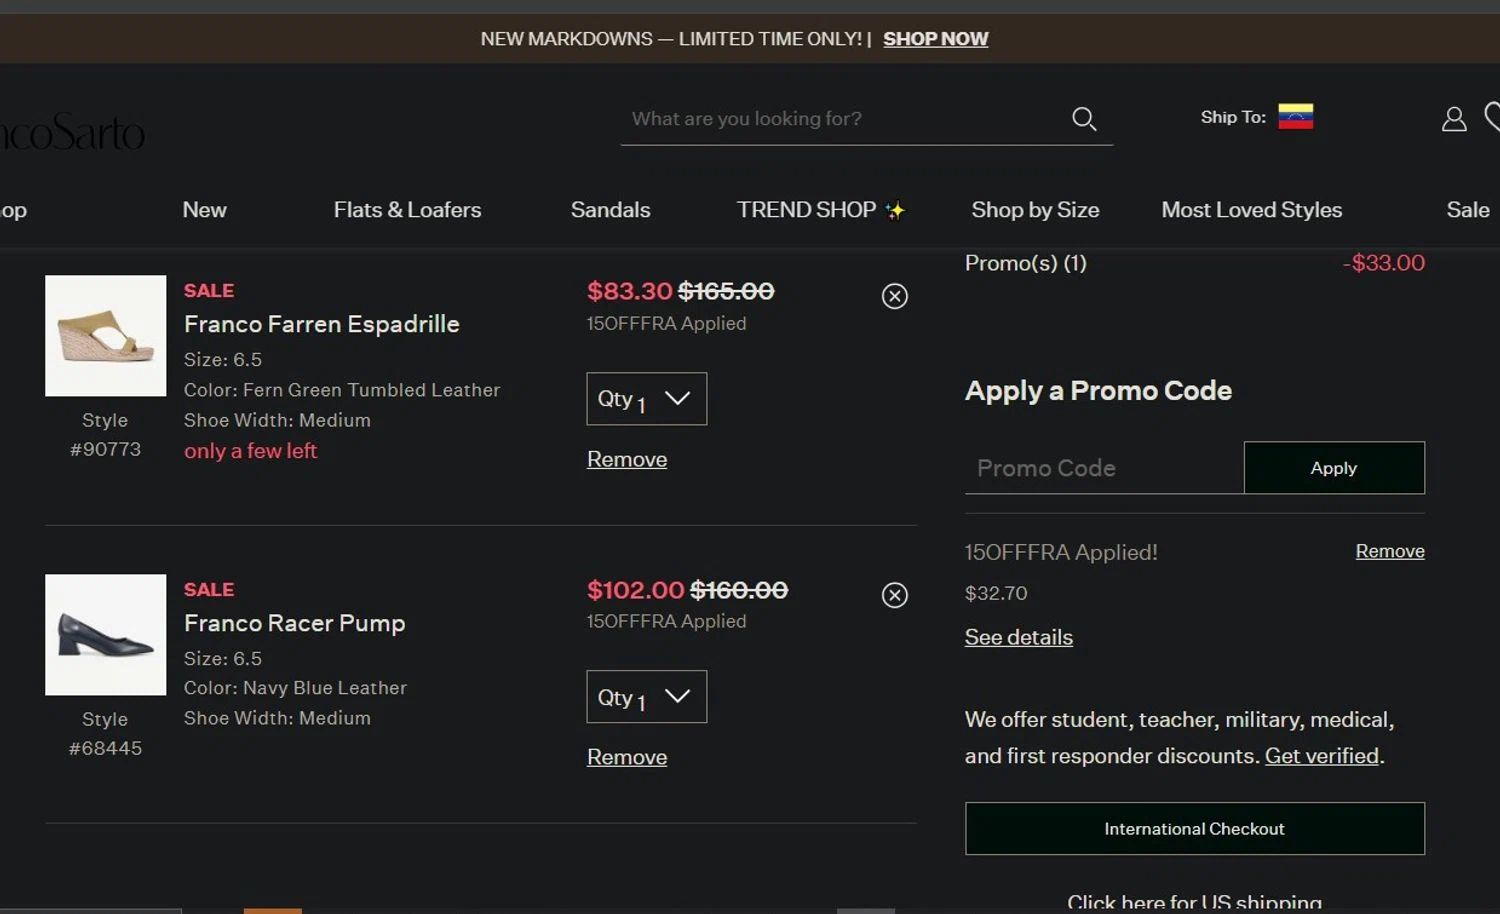
Task: Click the $102.00 sale price
Action: click(636, 590)
